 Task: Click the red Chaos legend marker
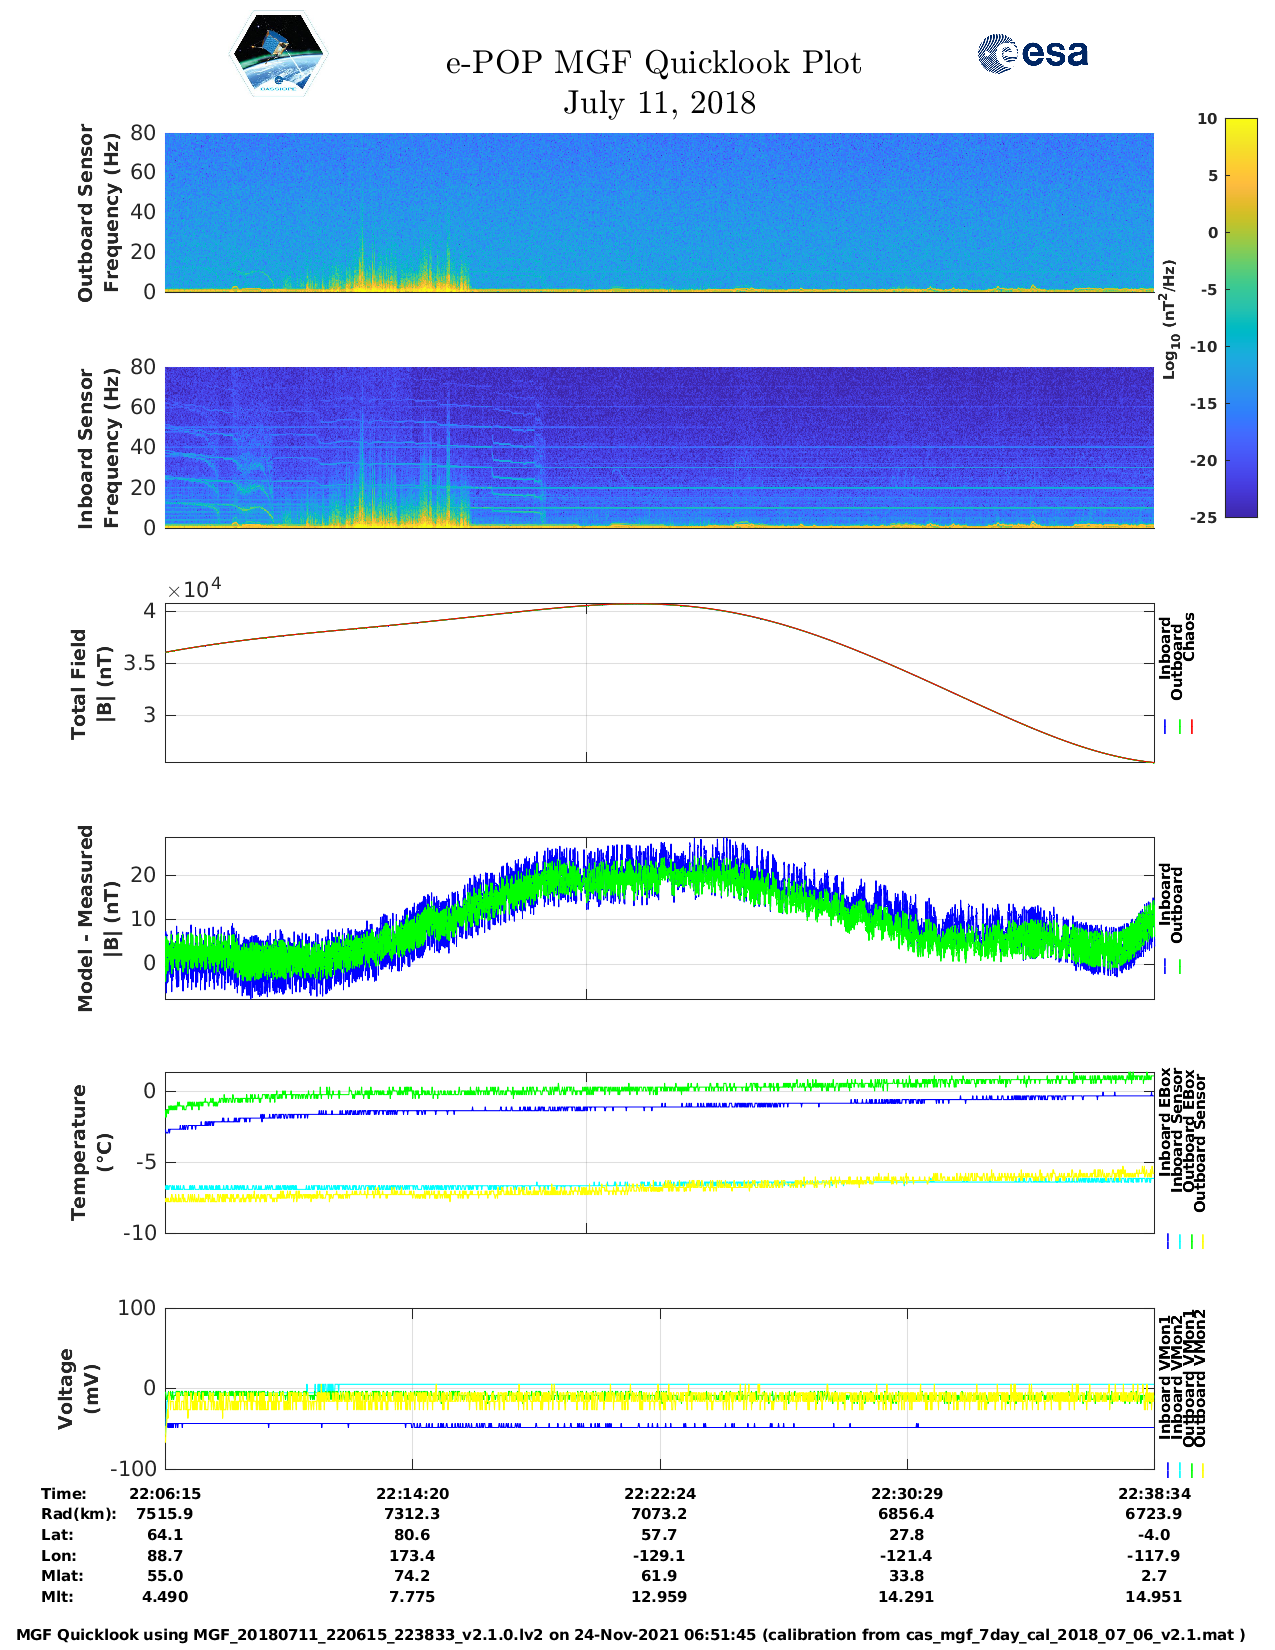[1191, 727]
